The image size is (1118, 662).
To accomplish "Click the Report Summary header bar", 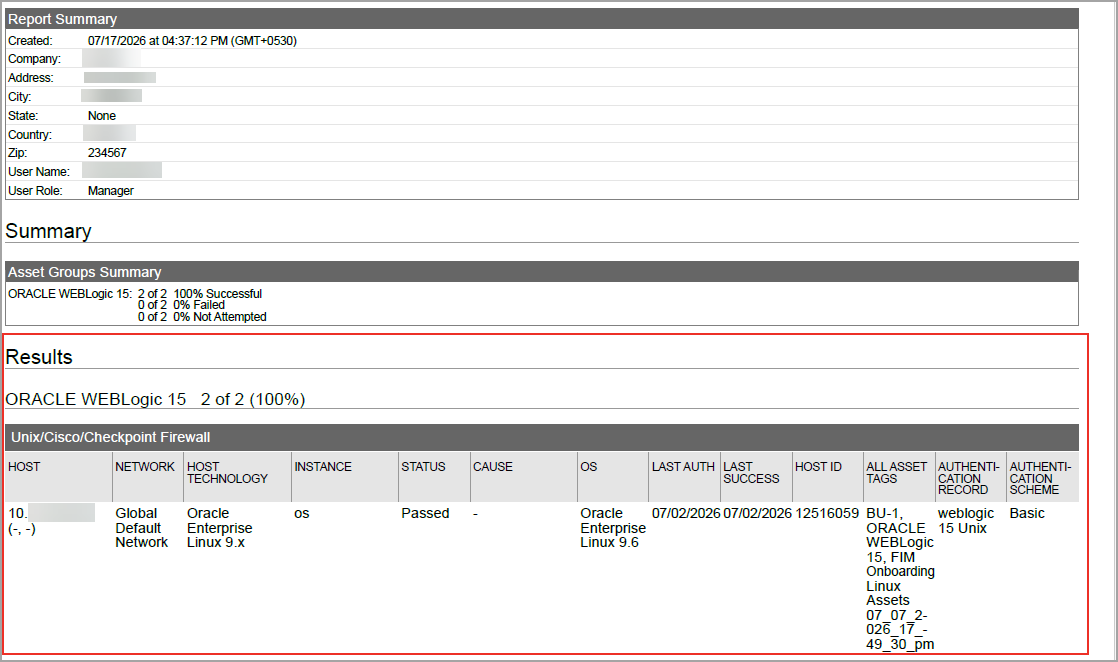I will [x=542, y=19].
